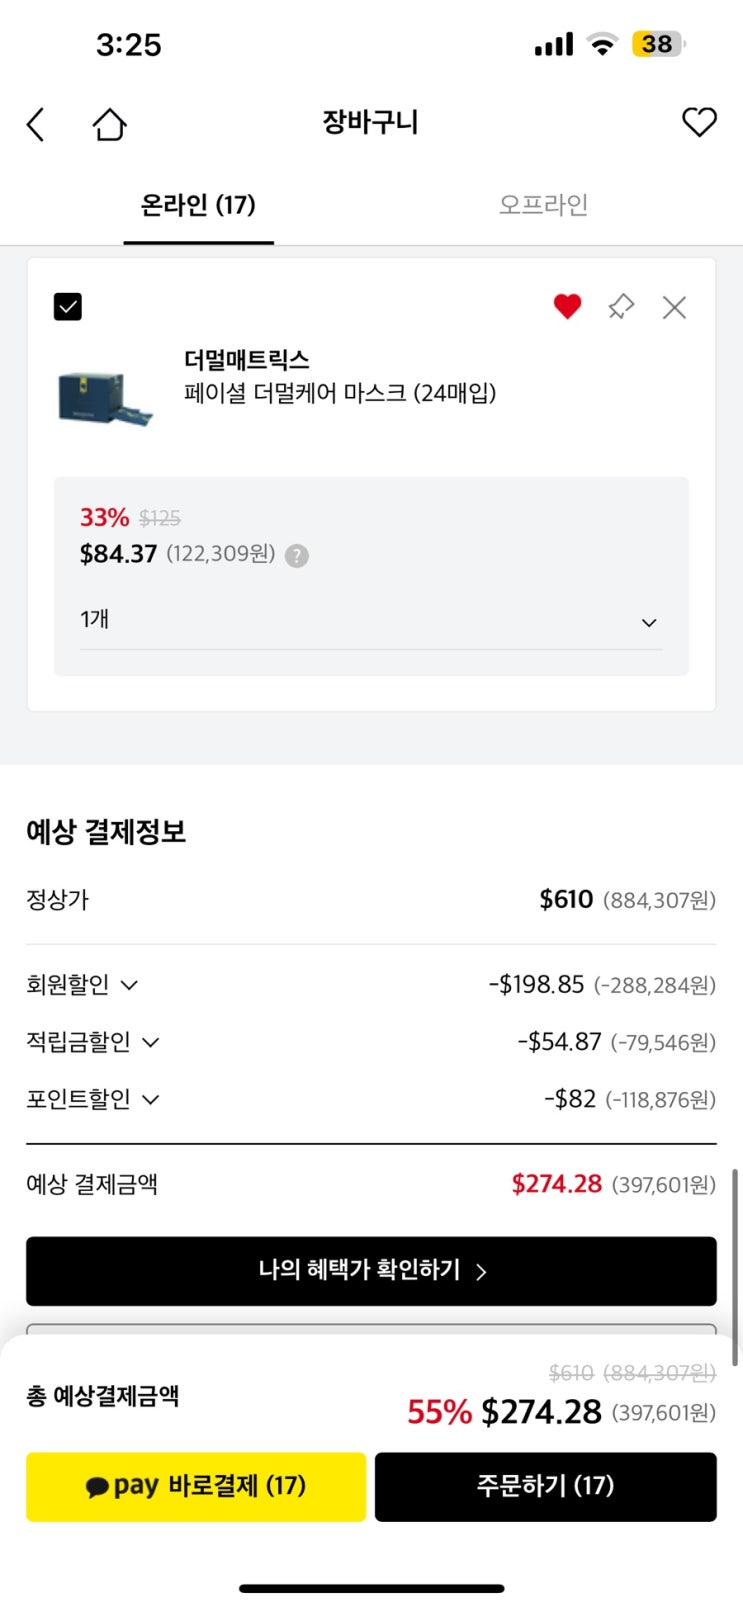Uncheck the product selection checkbox

(x=68, y=306)
